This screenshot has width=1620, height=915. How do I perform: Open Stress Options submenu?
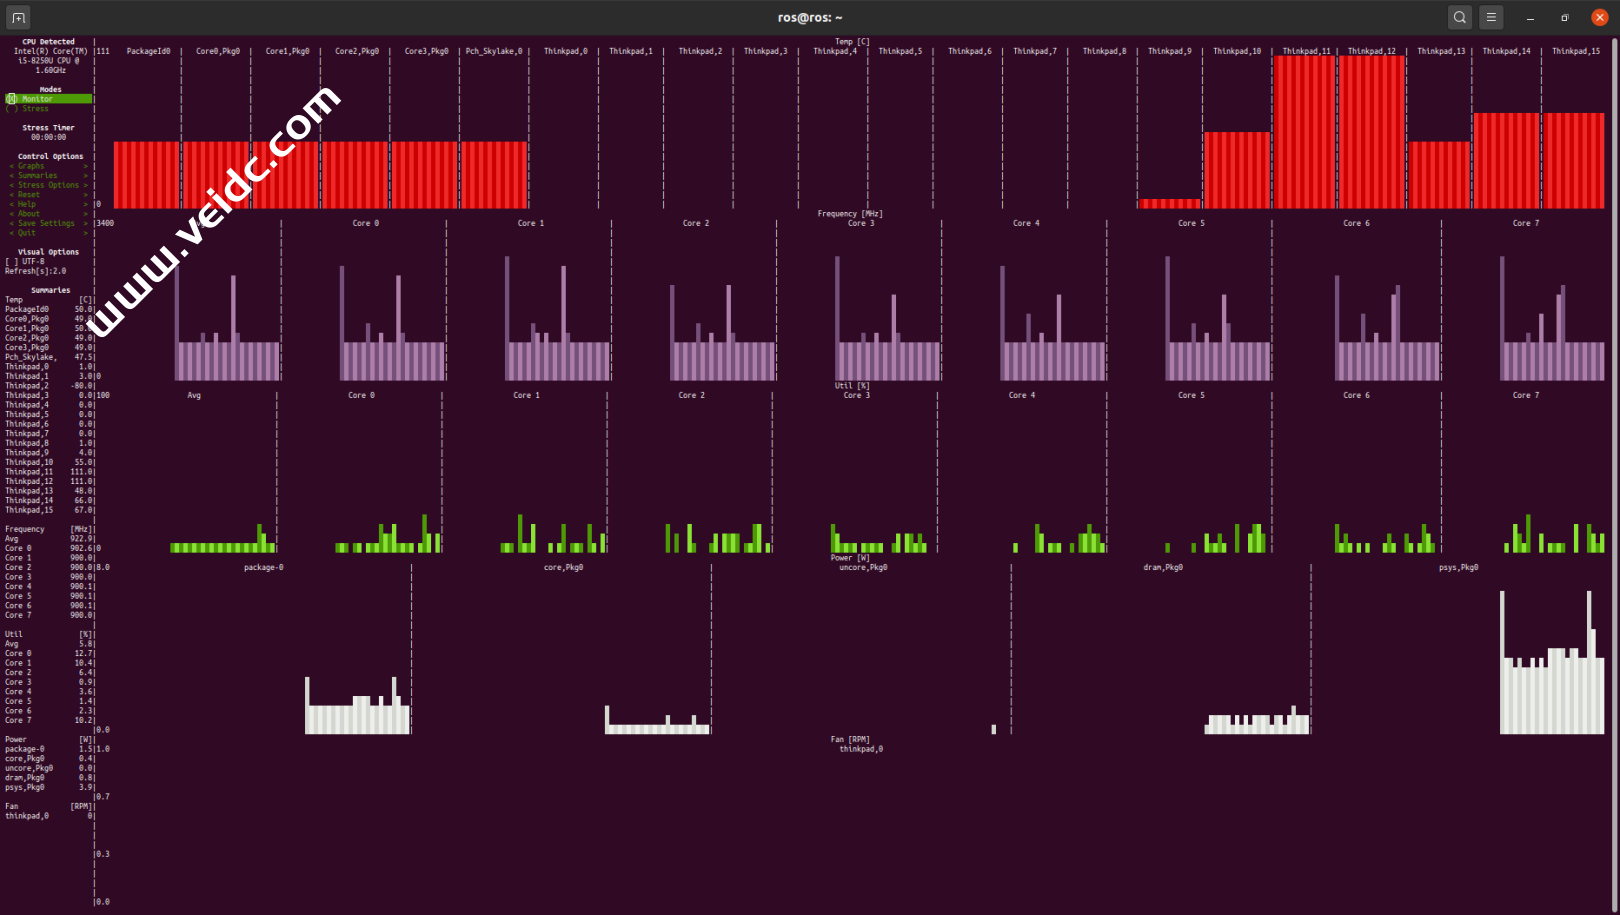pos(48,185)
